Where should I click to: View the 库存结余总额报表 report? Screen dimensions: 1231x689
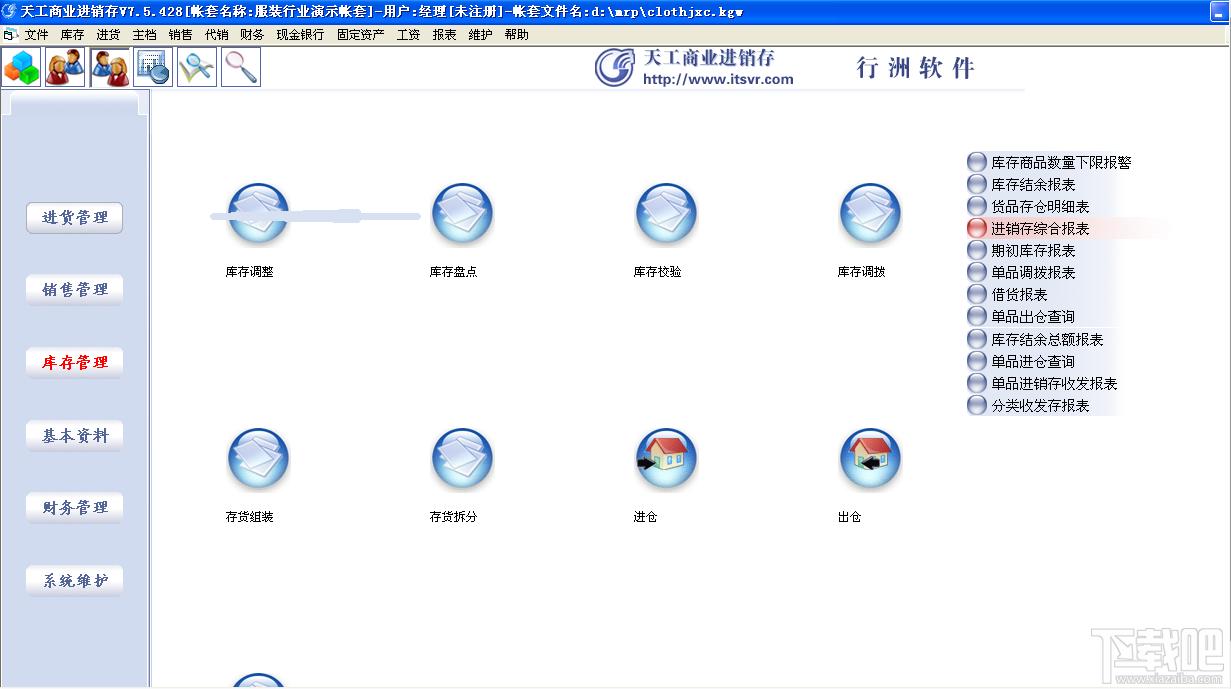pyautogui.click(x=1035, y=339)
